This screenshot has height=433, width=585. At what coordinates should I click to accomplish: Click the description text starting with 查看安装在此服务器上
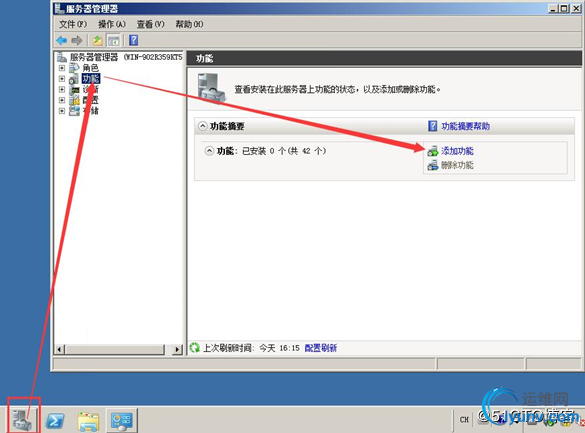click(x=338, y=90)
